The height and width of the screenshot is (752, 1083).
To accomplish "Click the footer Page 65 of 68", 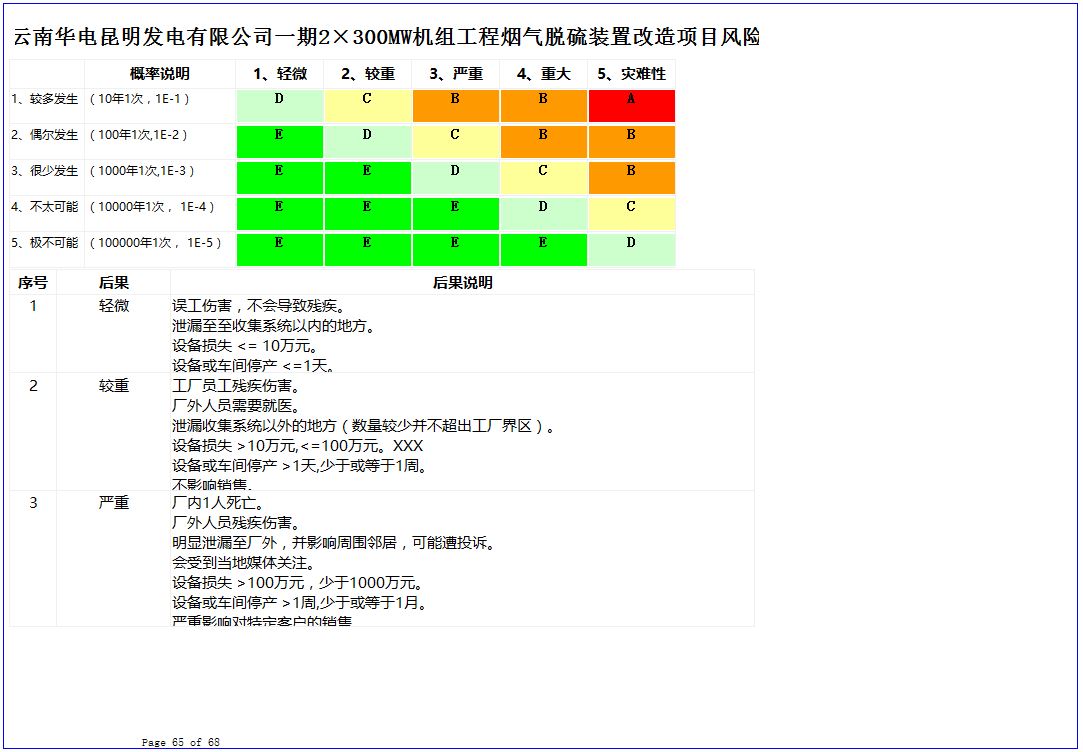I will point(181,742).
